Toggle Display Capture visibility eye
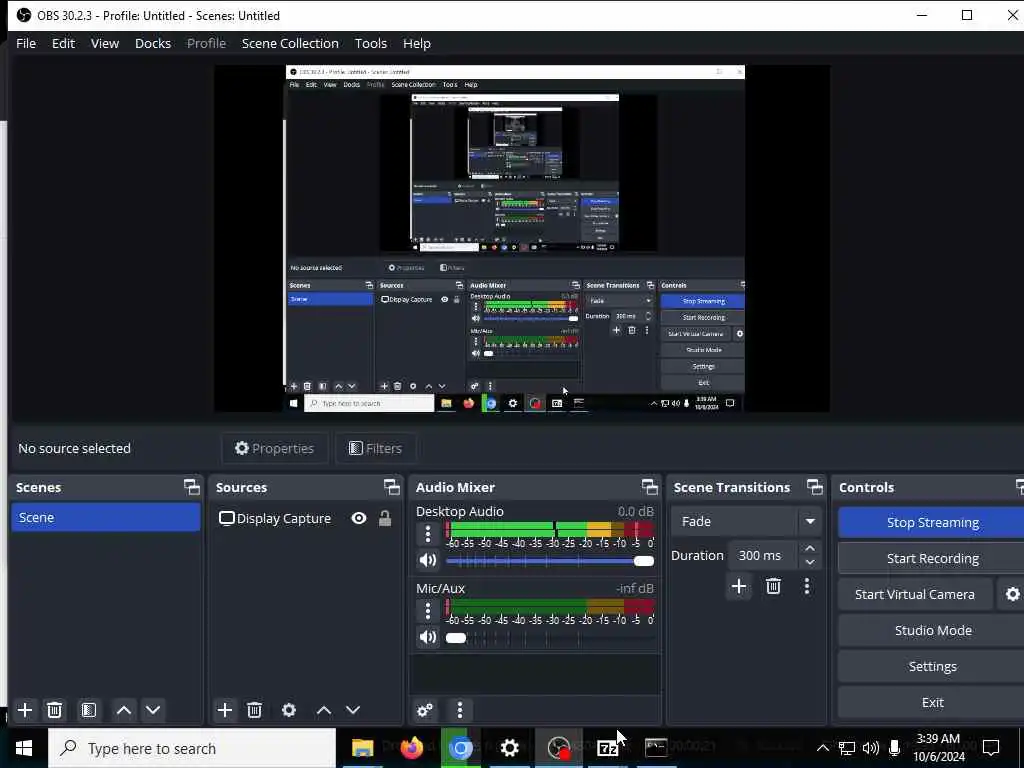Screen dimensions: 1024x768 pyautogui.click(x=359, y=518)
